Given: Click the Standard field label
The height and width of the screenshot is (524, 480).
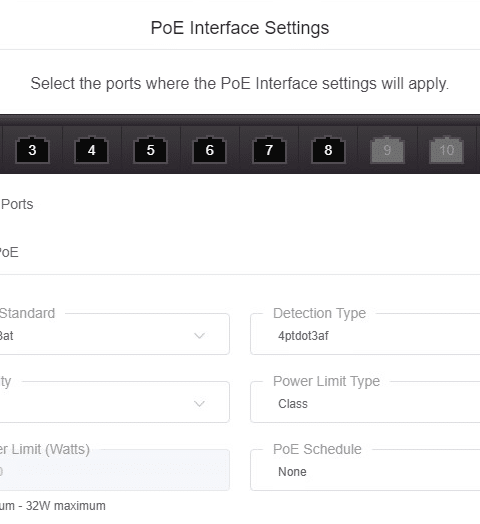Looking at the screenshot, I should [x=27, y=313].
